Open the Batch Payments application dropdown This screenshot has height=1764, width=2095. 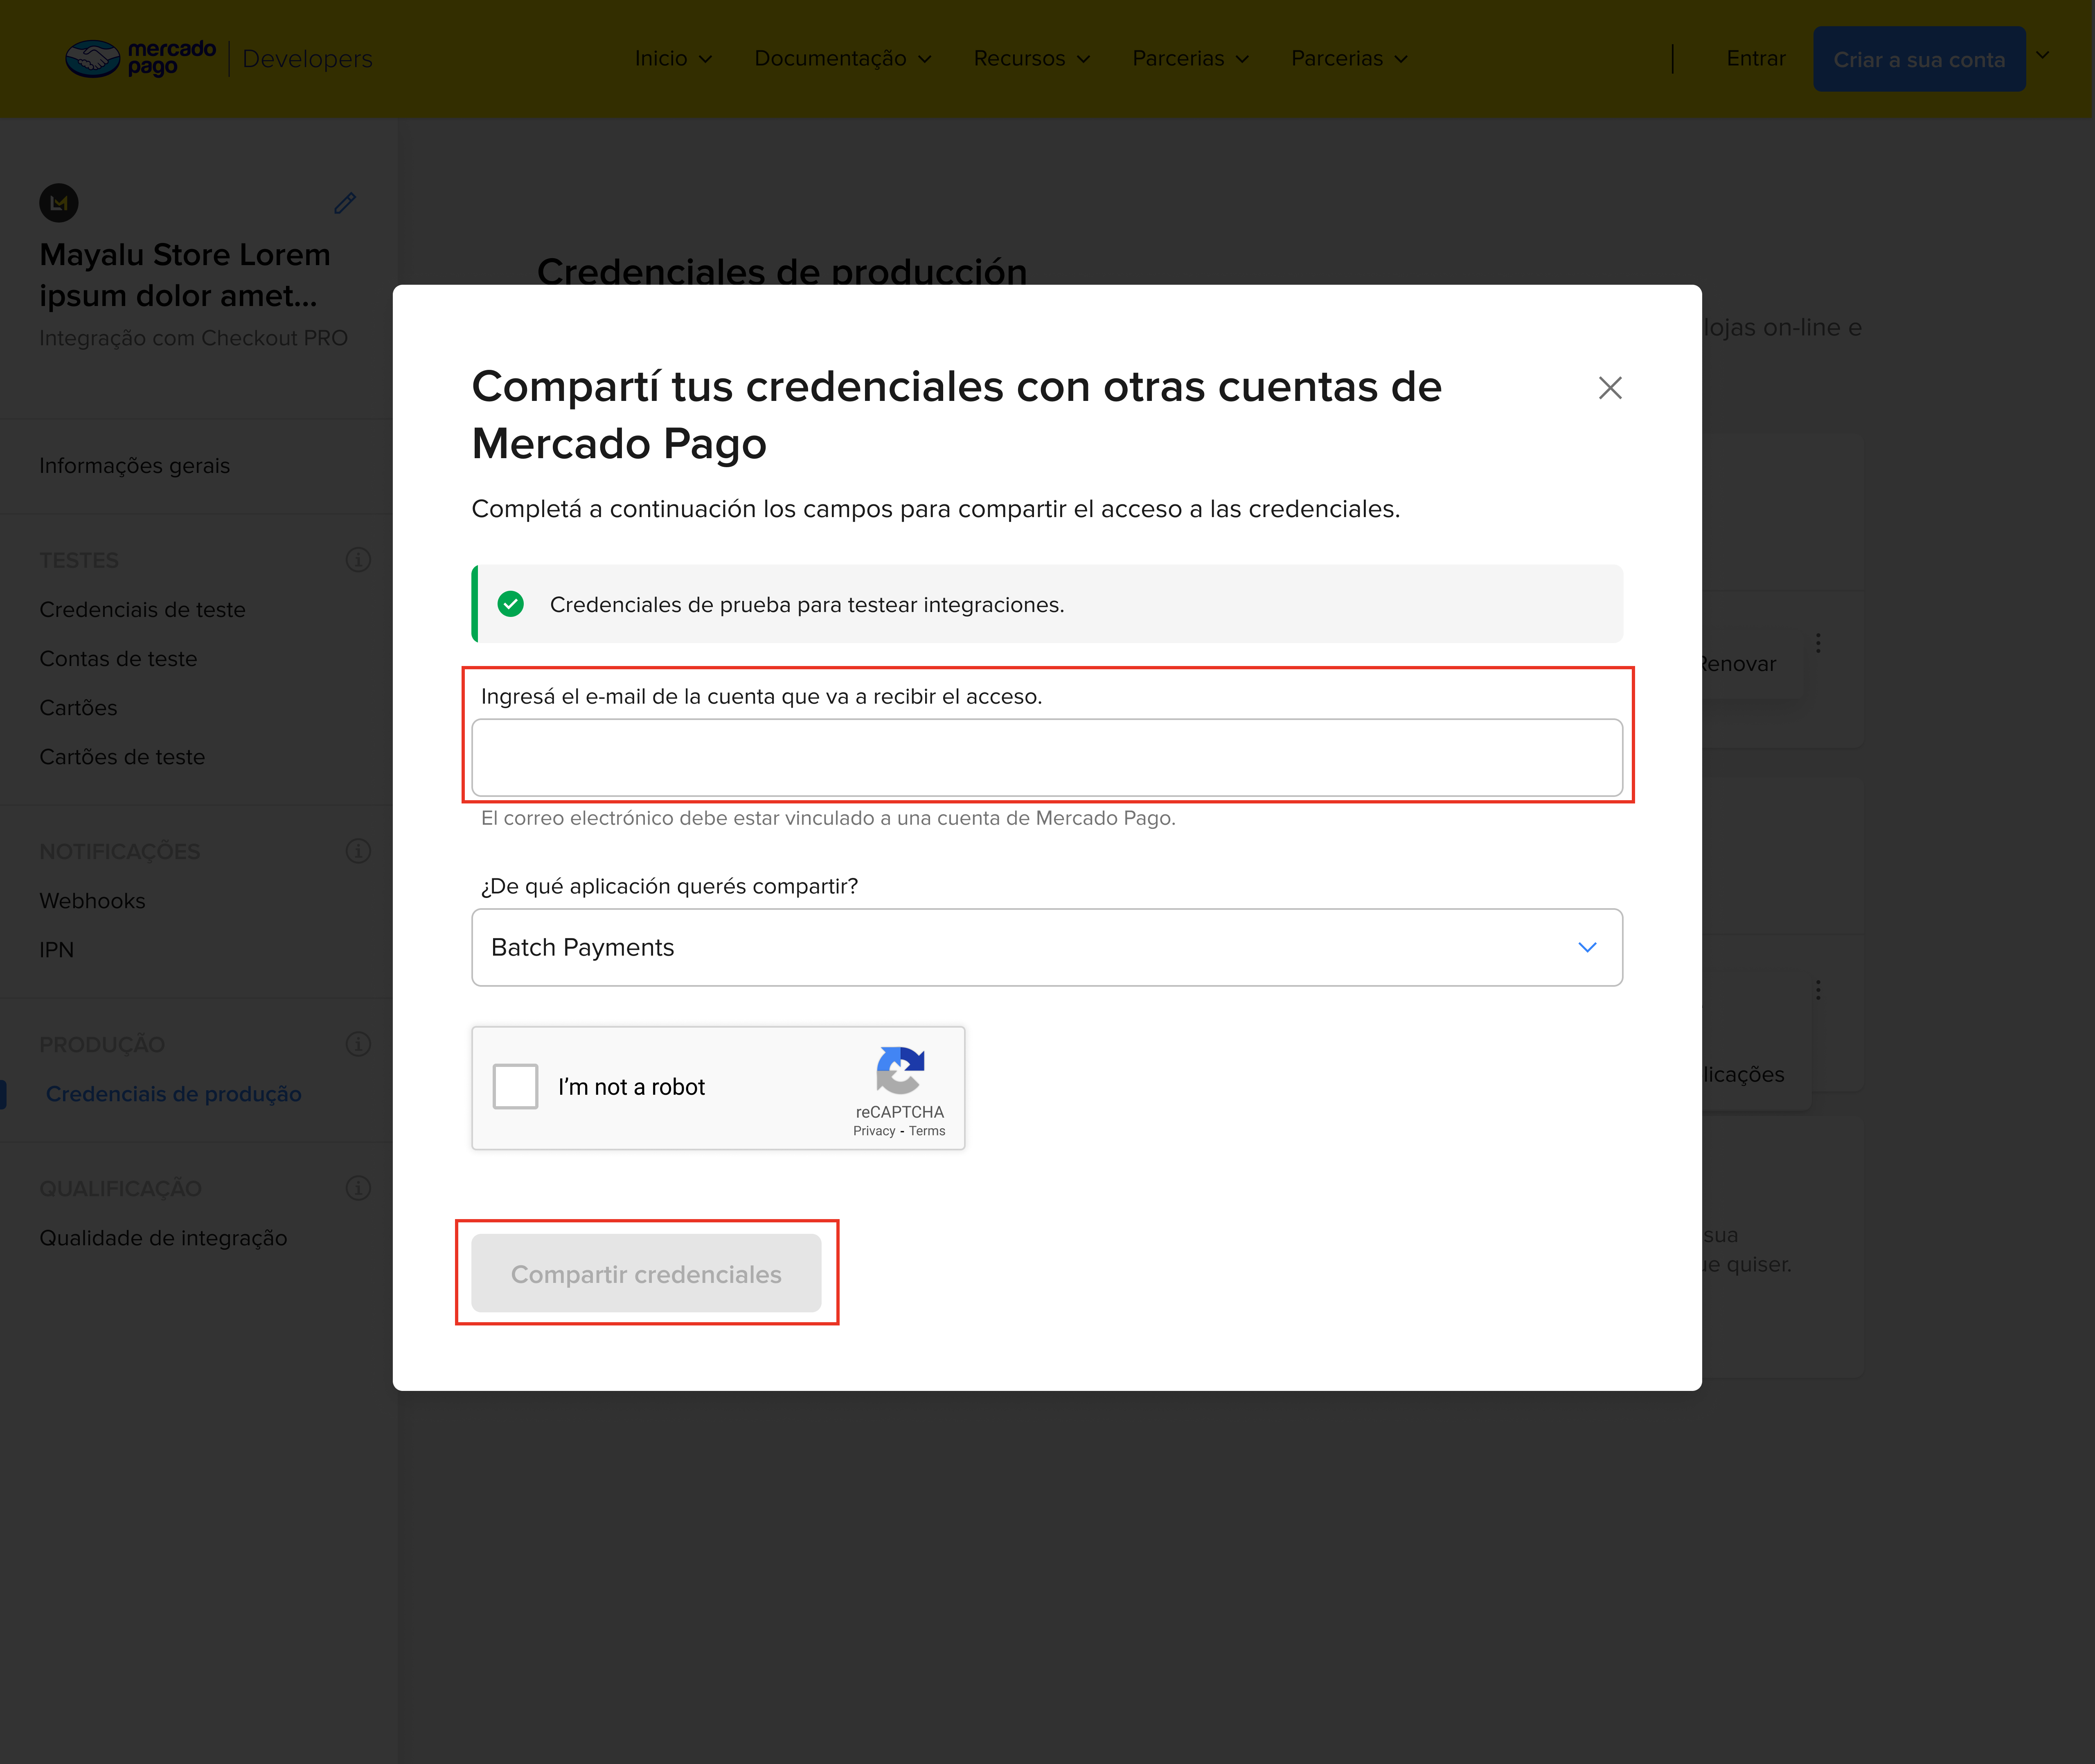[1047, 947]
